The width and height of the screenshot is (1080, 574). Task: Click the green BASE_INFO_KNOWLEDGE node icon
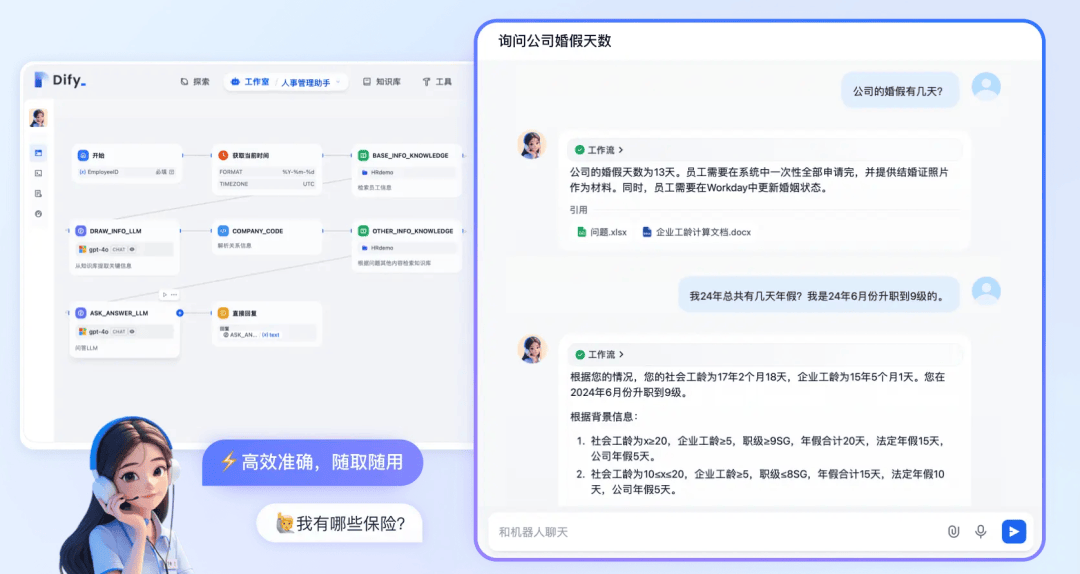pos(363,156)
